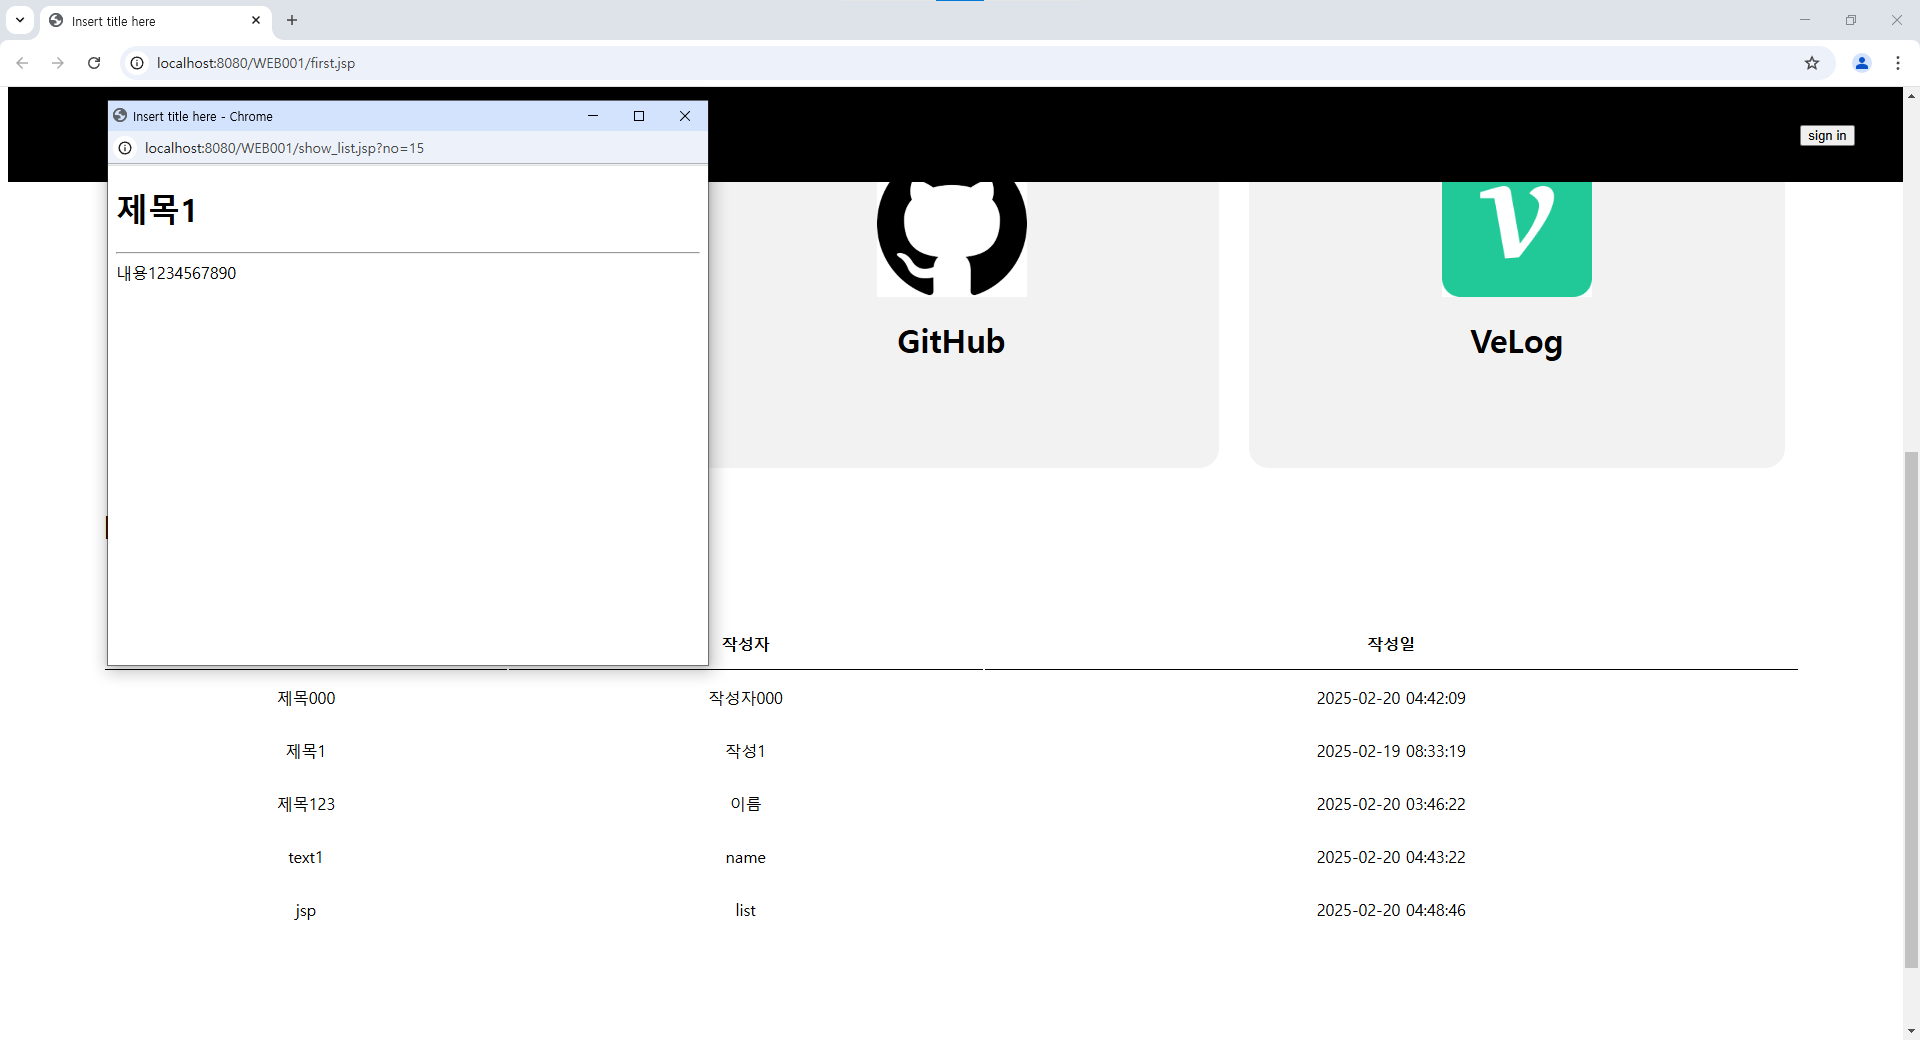Open the 제목000 post row
1920x1040 pixels.
tap(306, 698)
